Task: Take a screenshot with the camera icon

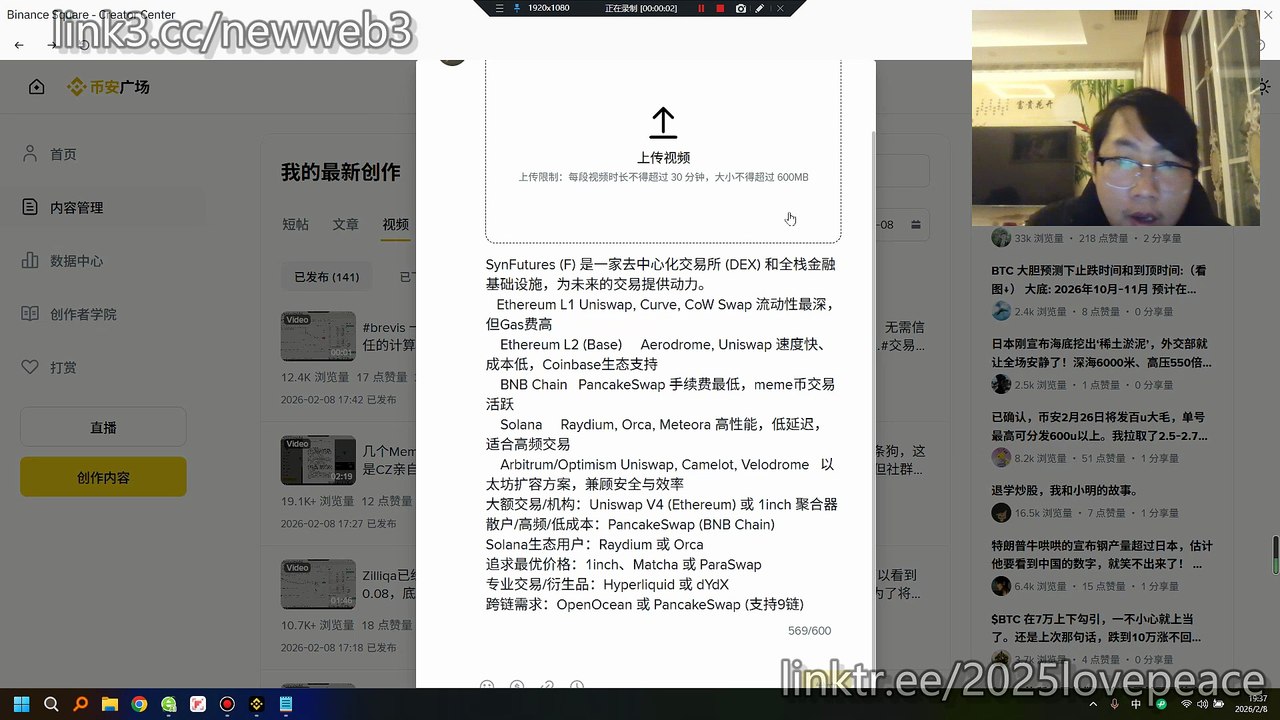Action: tap(740, 8)
